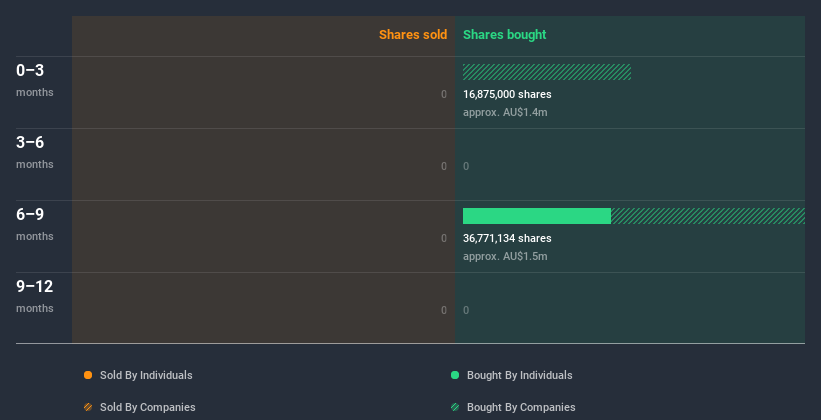Click the approx. AU$1.5m value

[505, 256]
